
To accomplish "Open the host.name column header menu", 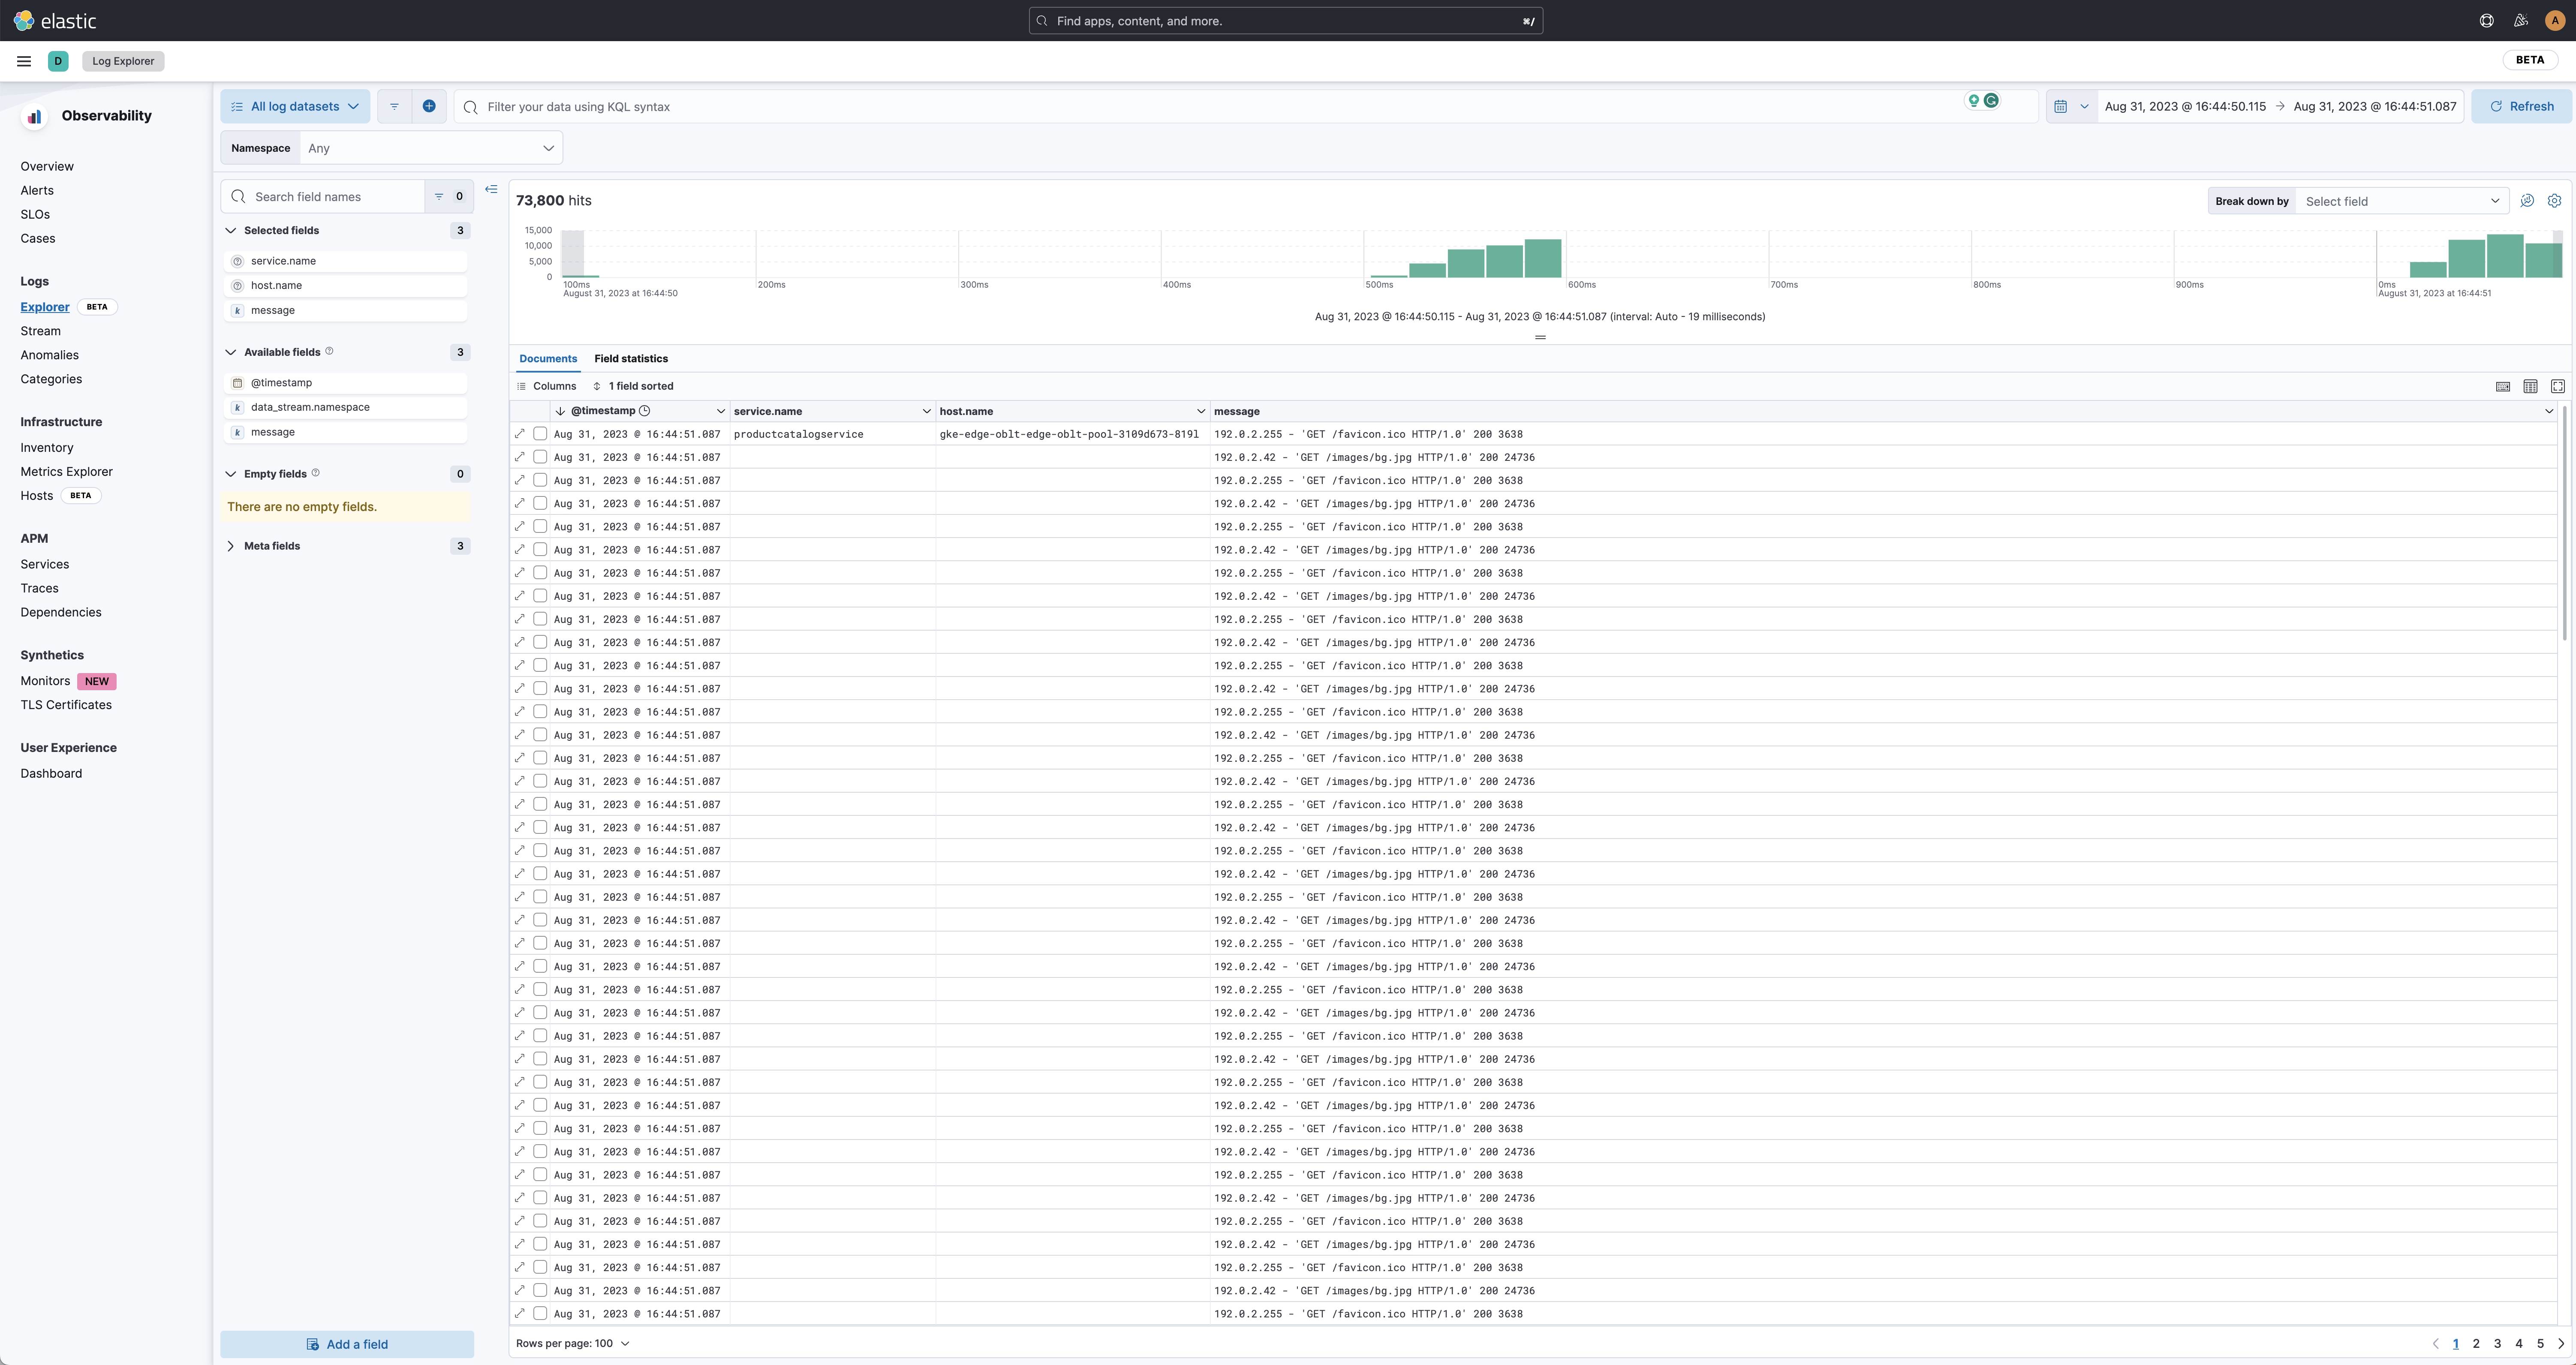I will [x=1201, y=411].
